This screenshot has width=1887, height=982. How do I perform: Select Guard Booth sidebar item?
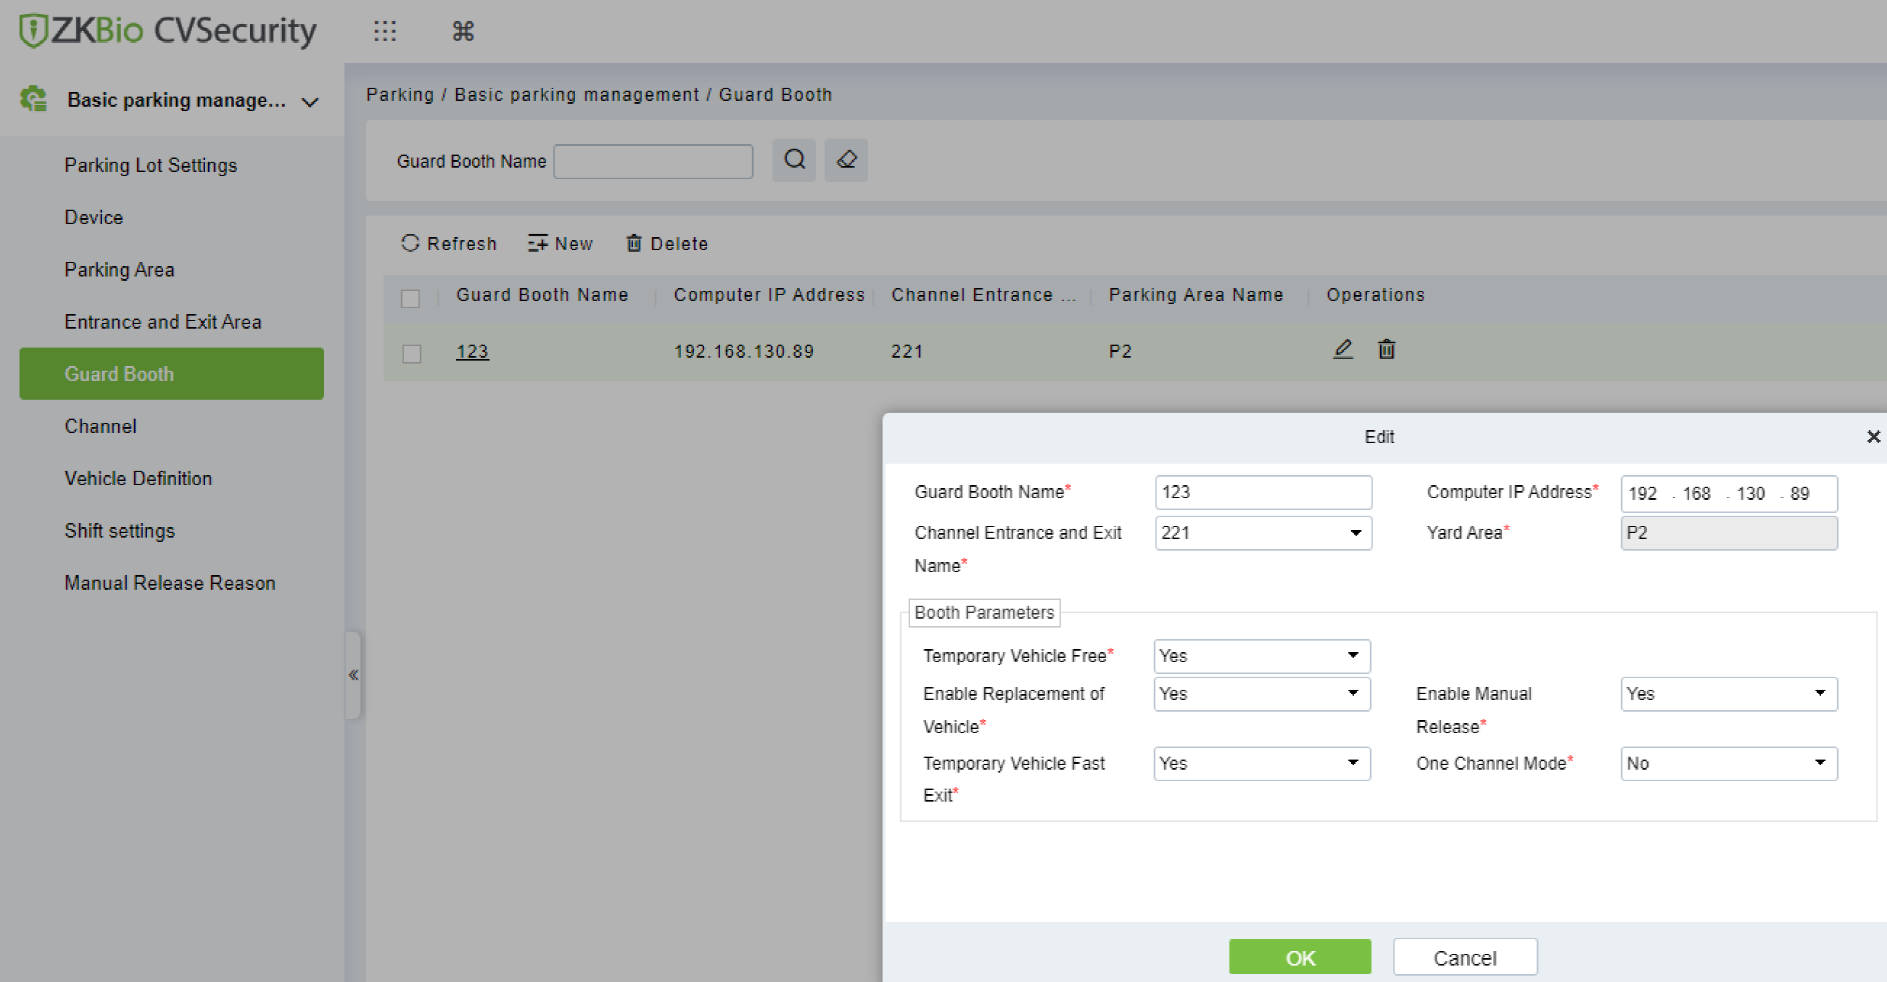[171, 374]
